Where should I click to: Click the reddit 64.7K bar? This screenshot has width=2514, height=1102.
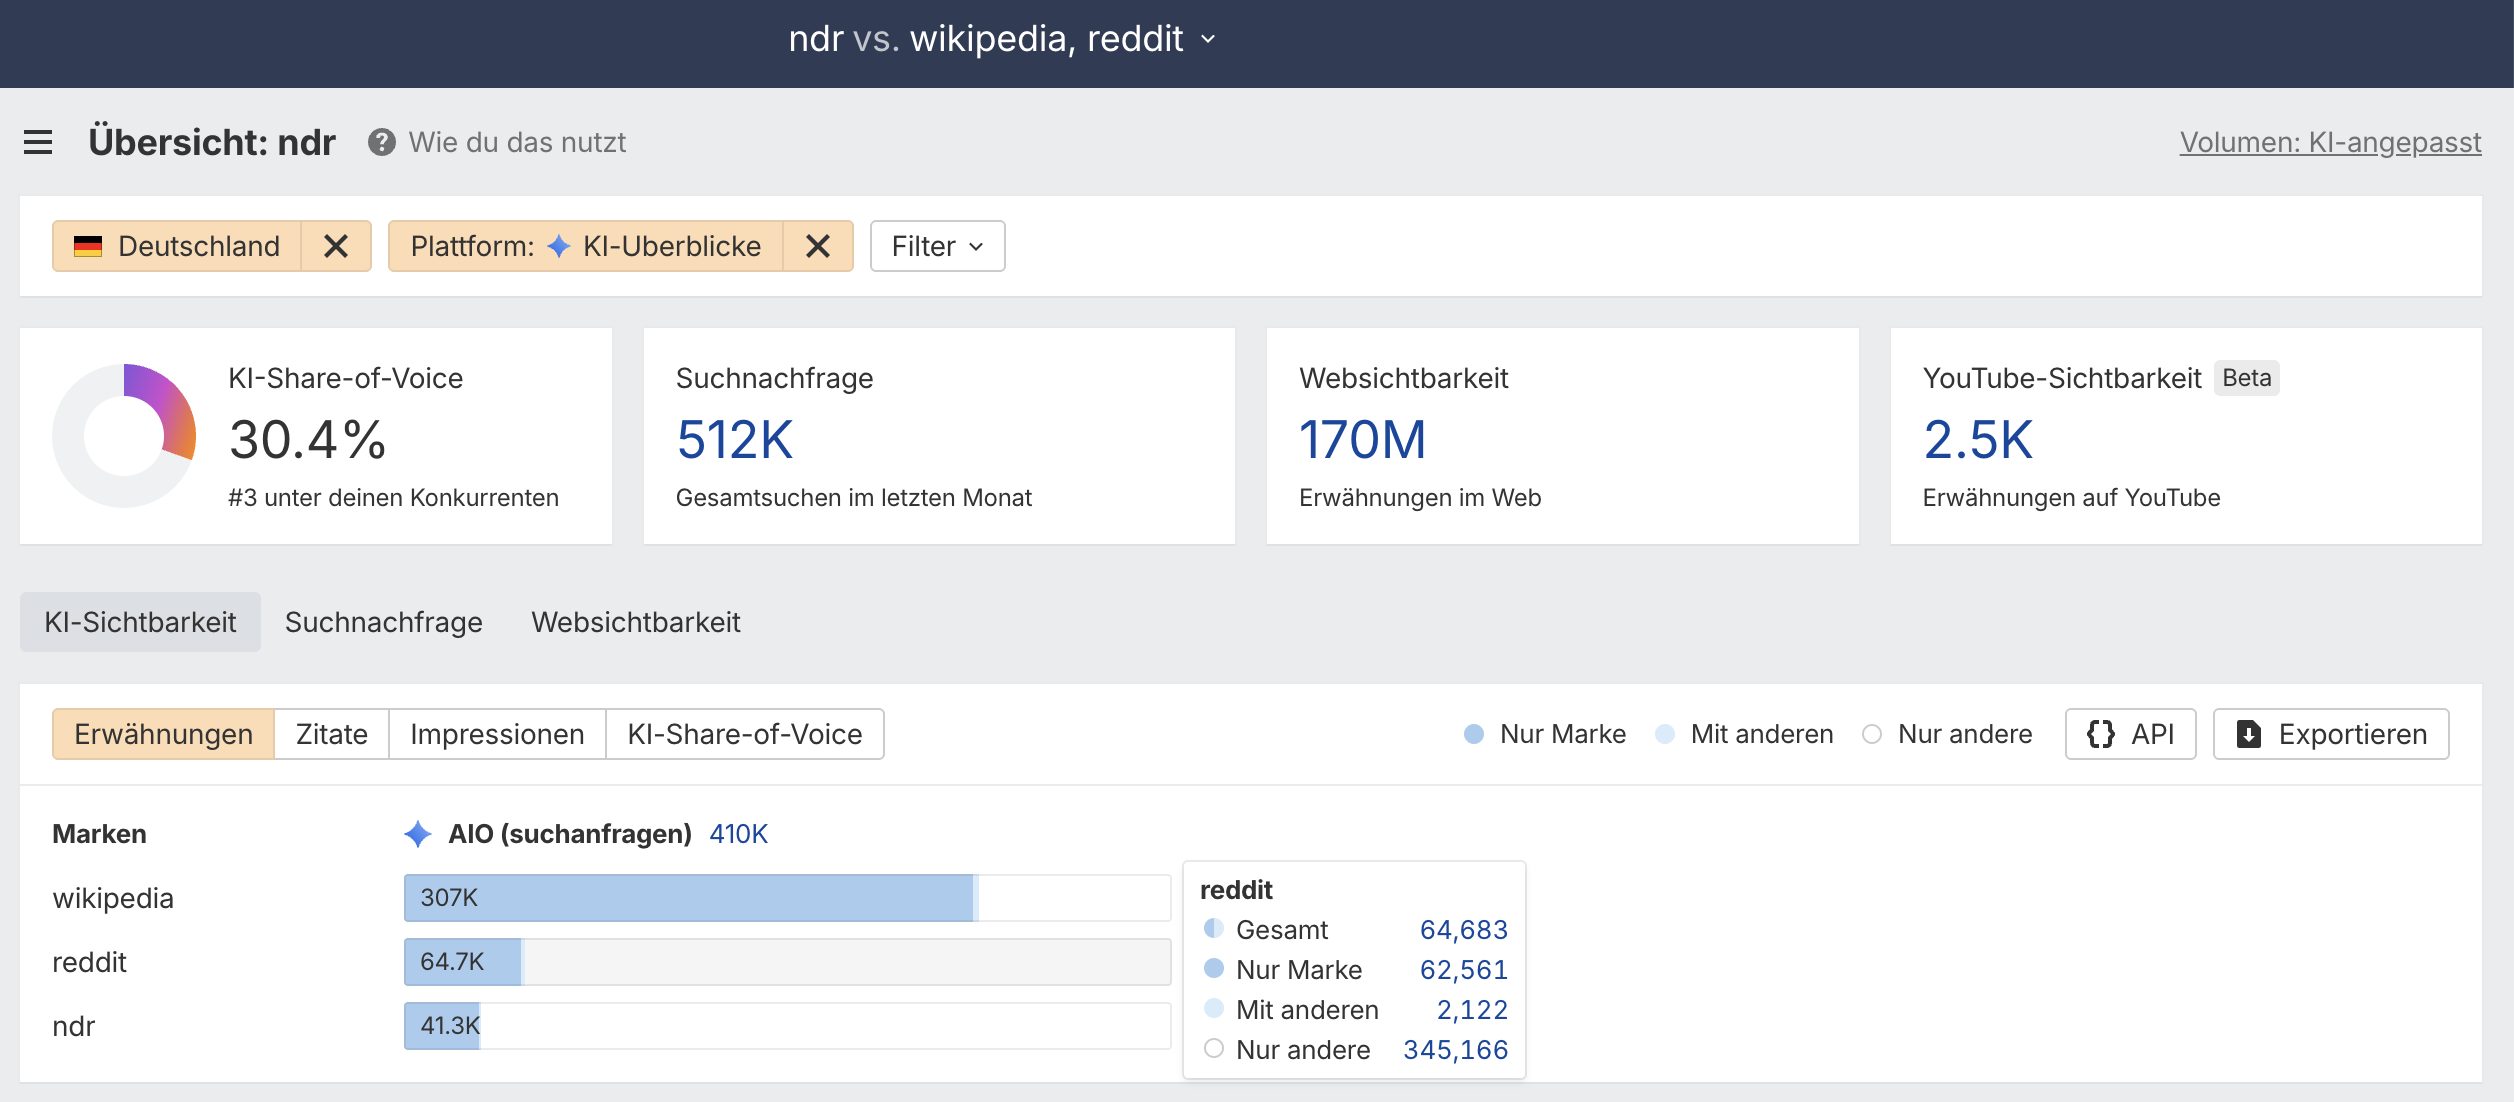click(x=787, y=962)
